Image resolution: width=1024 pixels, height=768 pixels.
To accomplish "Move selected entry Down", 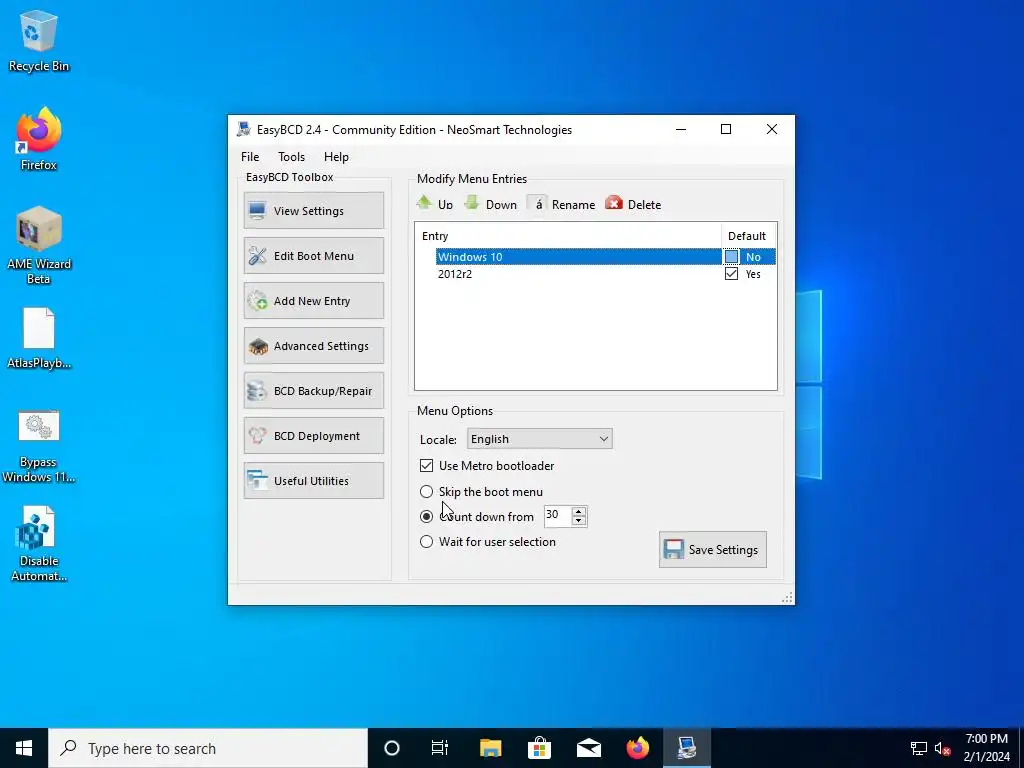I will 490,204.
